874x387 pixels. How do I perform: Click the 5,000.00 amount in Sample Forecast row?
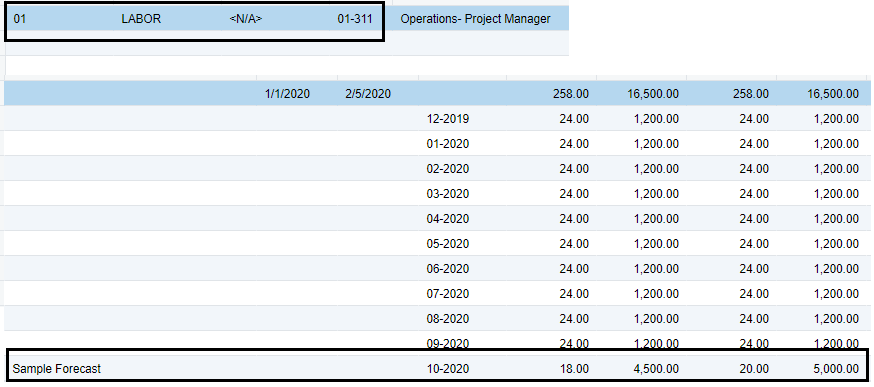836,369
